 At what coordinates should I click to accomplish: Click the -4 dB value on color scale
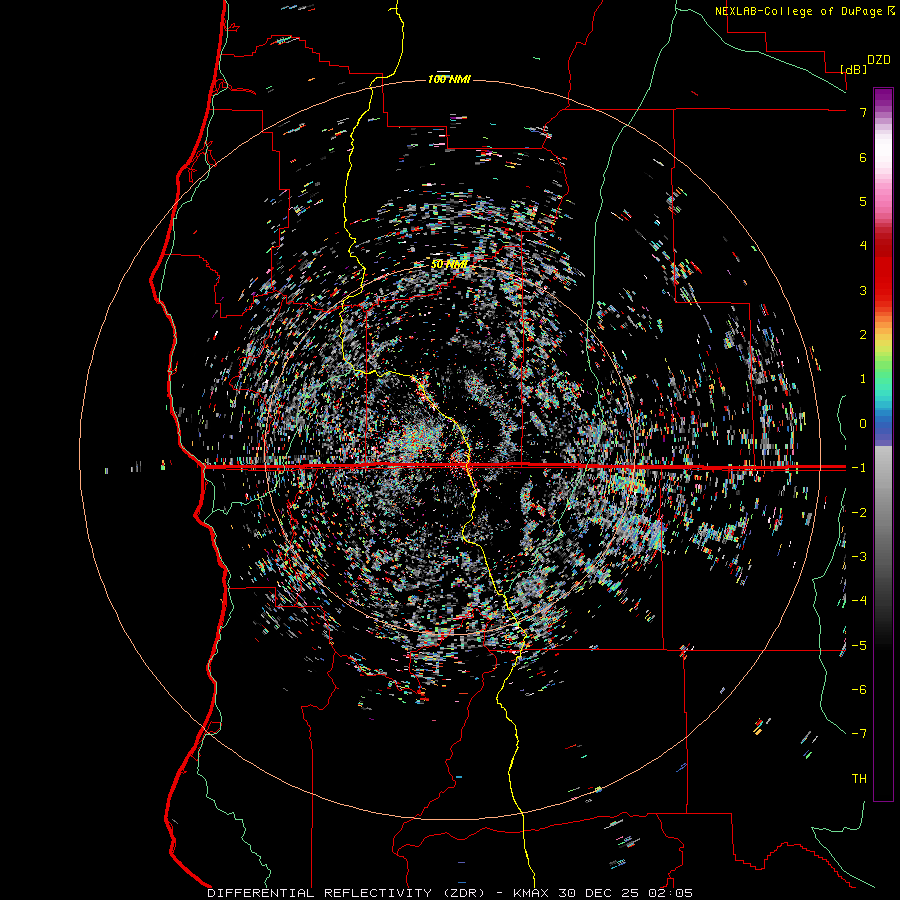pos(859,601)
